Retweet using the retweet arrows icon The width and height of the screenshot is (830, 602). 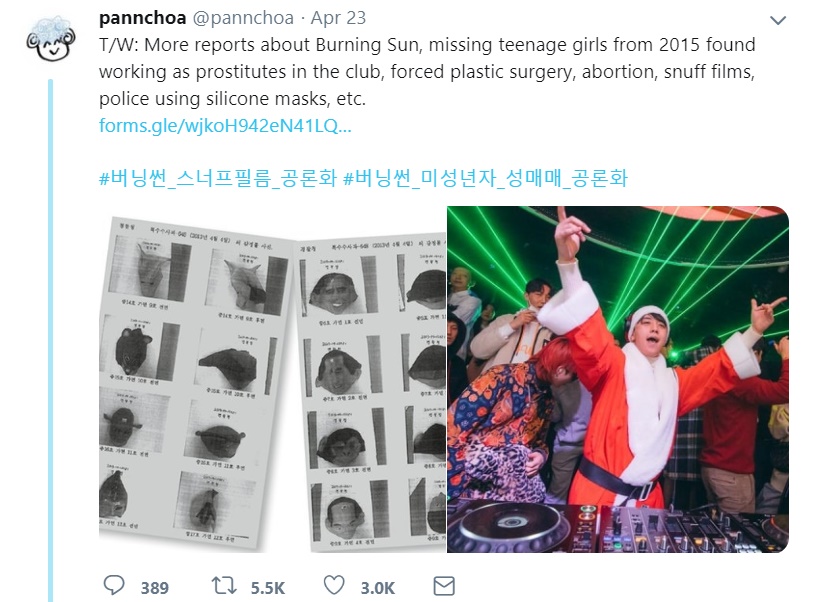pyautogui.click(x=224, y=586)
